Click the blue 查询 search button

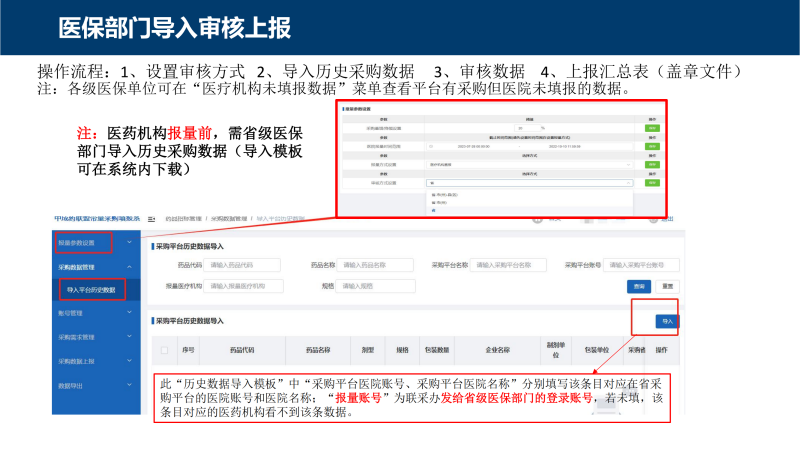(x=641, y=286)
